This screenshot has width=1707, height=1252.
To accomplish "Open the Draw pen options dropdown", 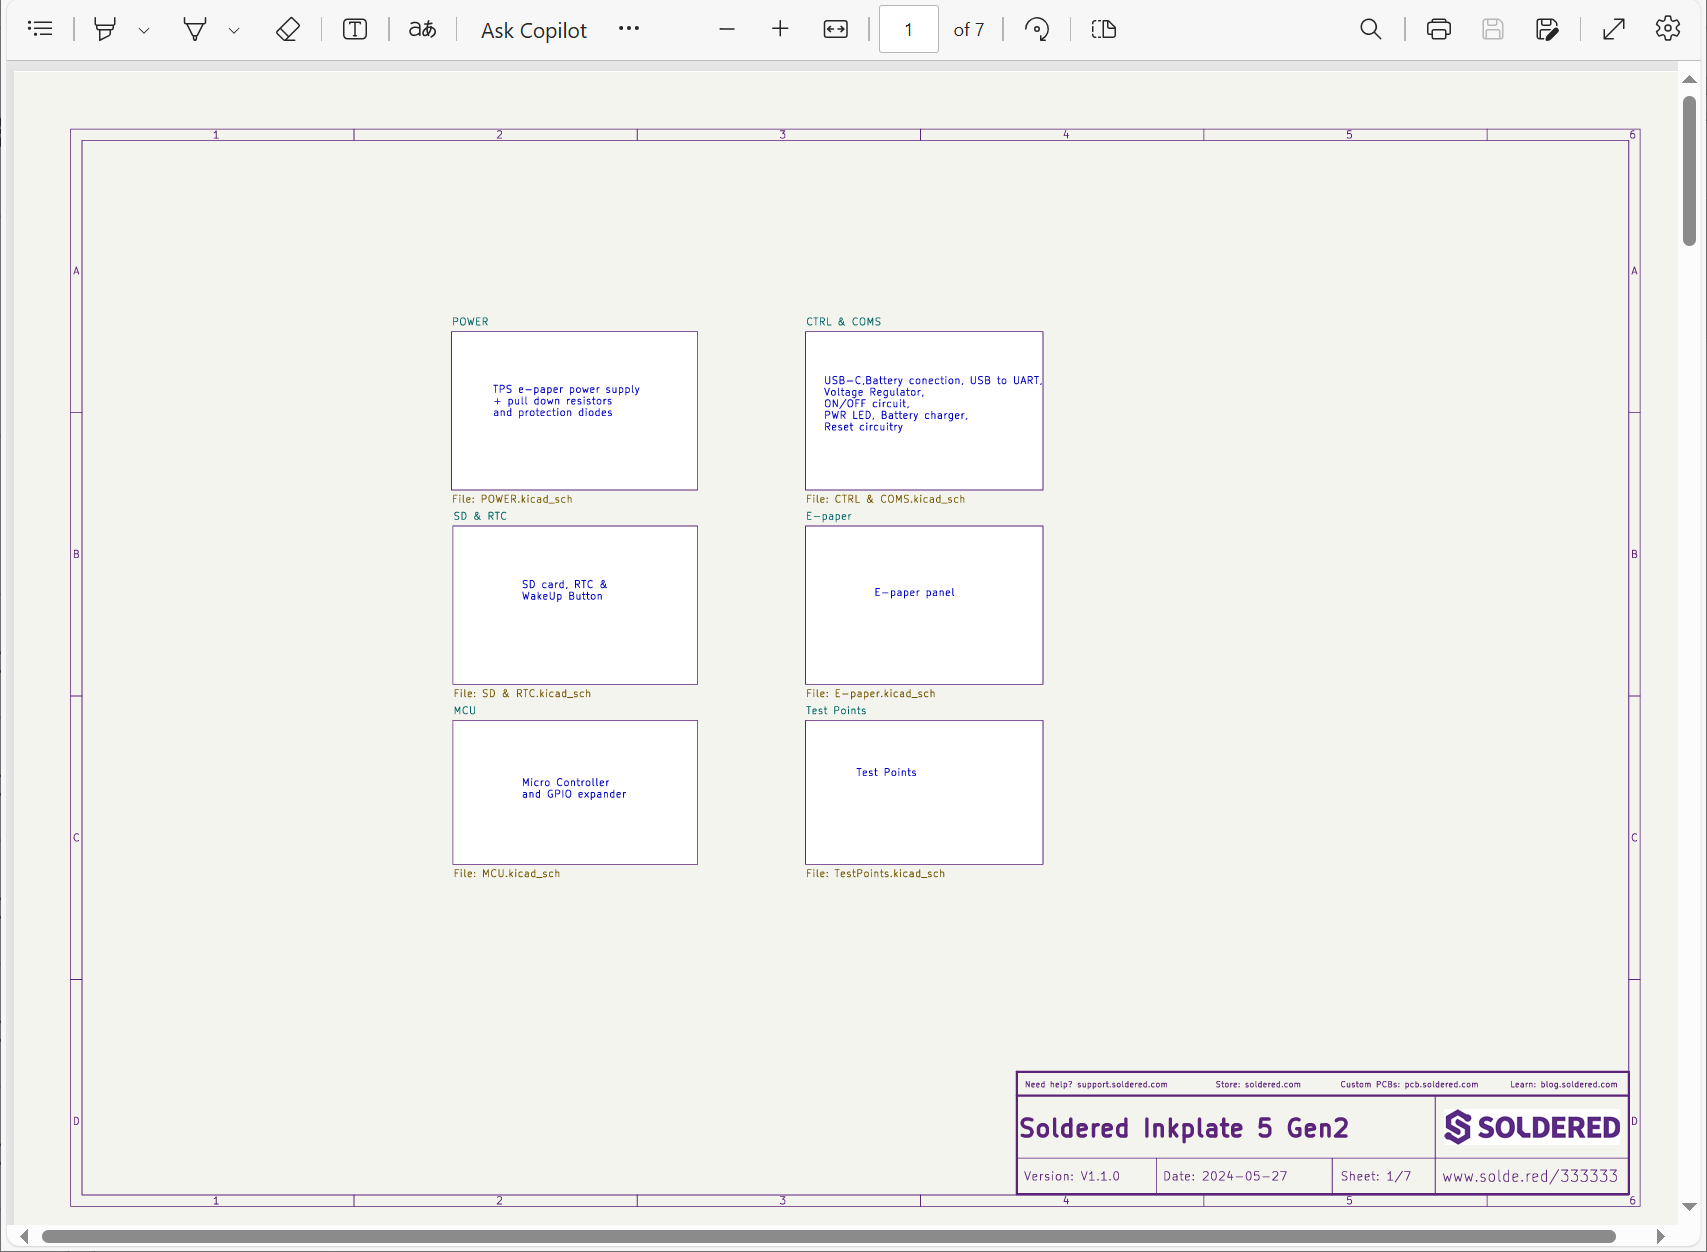I will (234, 31).
